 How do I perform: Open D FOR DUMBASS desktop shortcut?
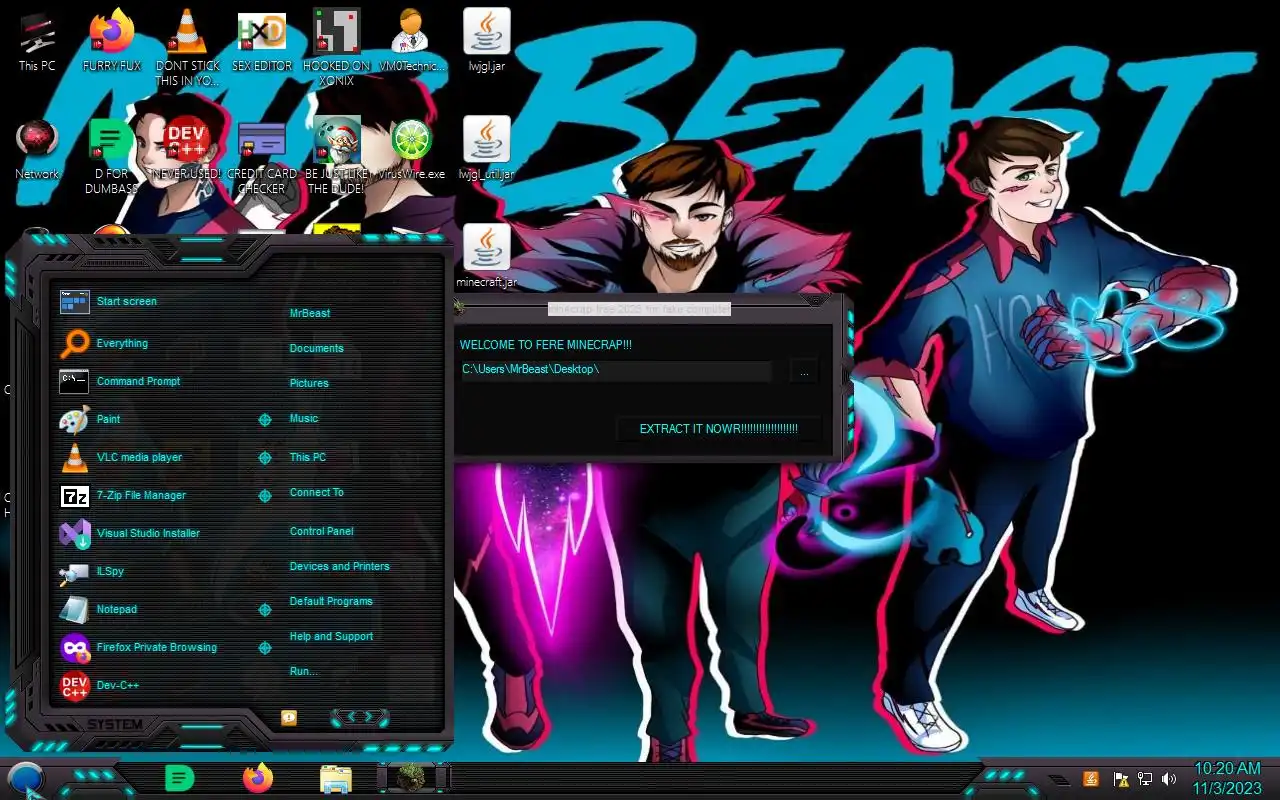point(112,156)
